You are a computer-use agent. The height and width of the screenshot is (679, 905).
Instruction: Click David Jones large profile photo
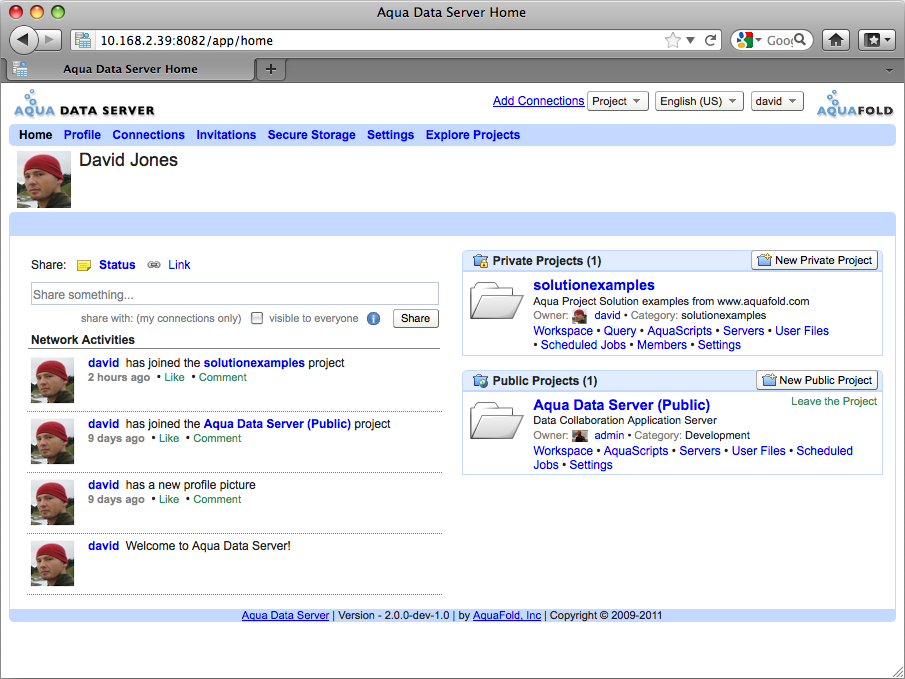coord(44,180)
